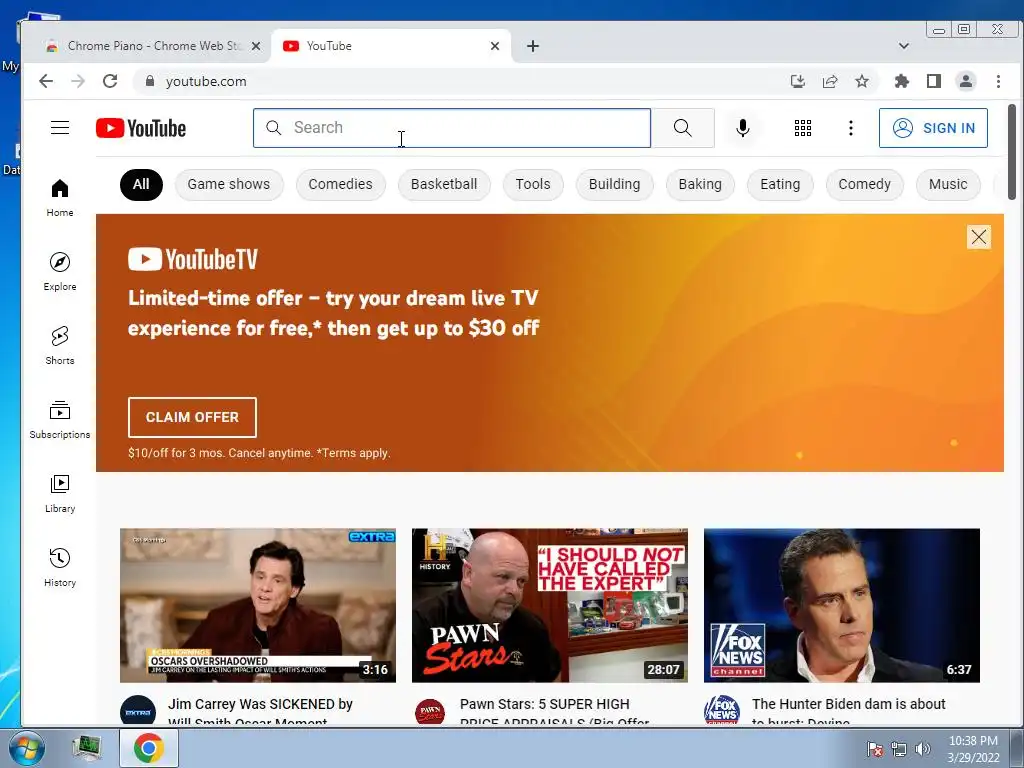
Task: Click the youtube.com address bar
Action: (x=457, y=81)
